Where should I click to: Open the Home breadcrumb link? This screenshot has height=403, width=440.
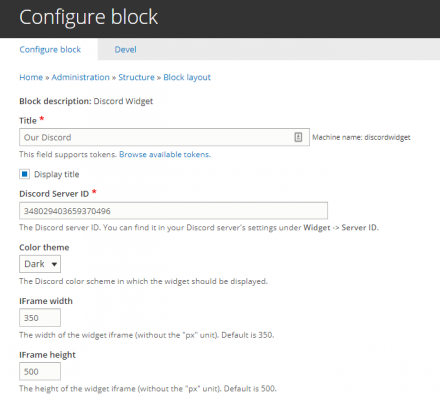click(31, 77)
